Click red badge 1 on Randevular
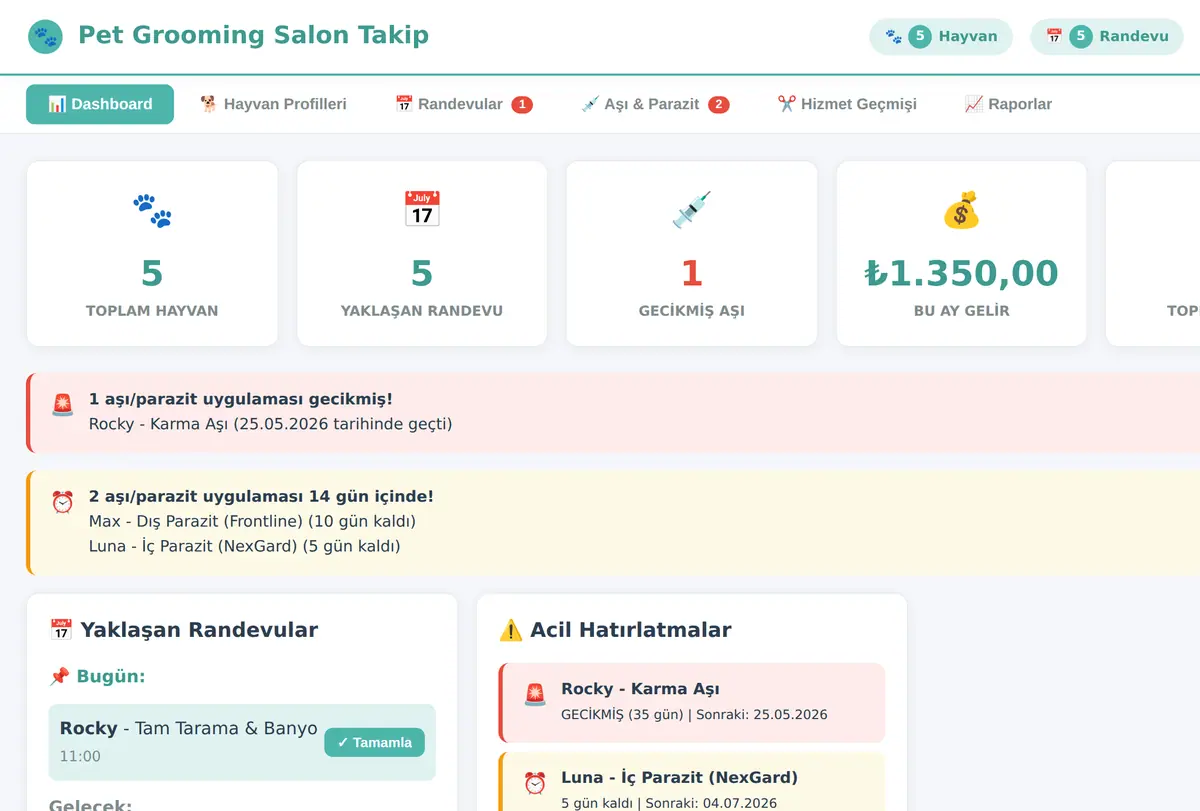Screen dimensions: 1200x811 coord(522,104)
